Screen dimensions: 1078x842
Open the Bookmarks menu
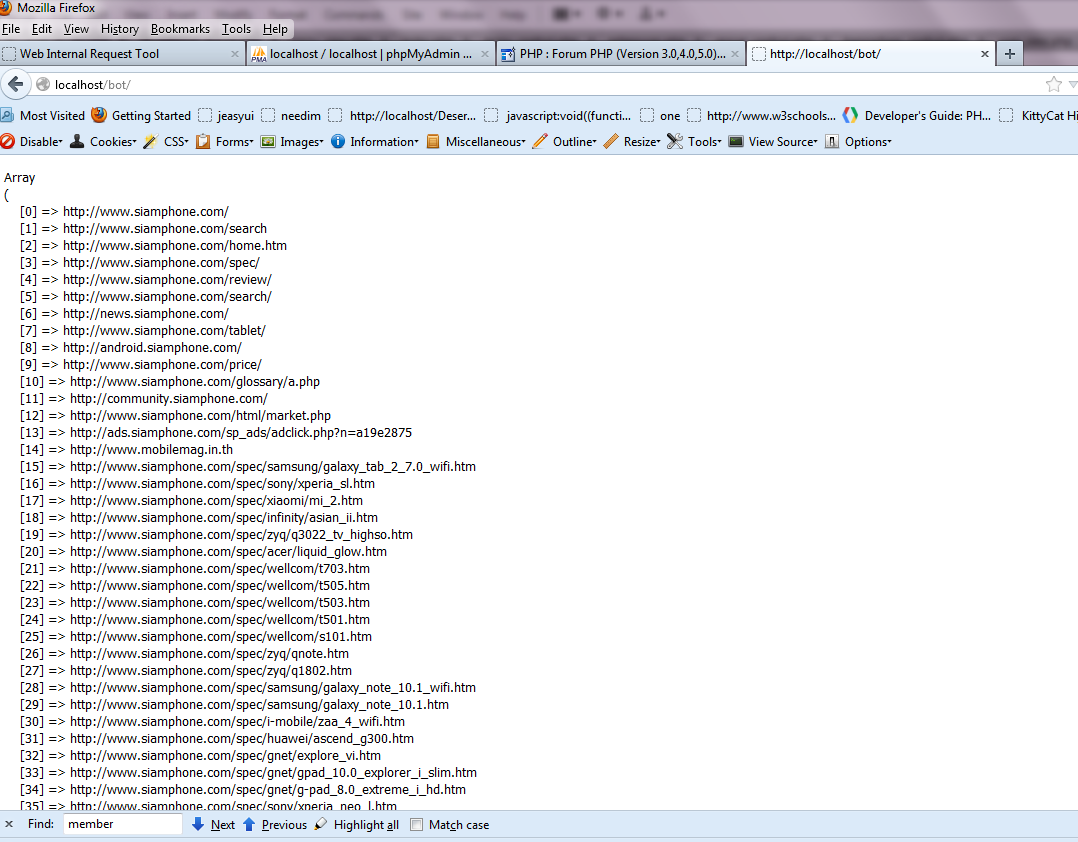click(x=180, y=29)
